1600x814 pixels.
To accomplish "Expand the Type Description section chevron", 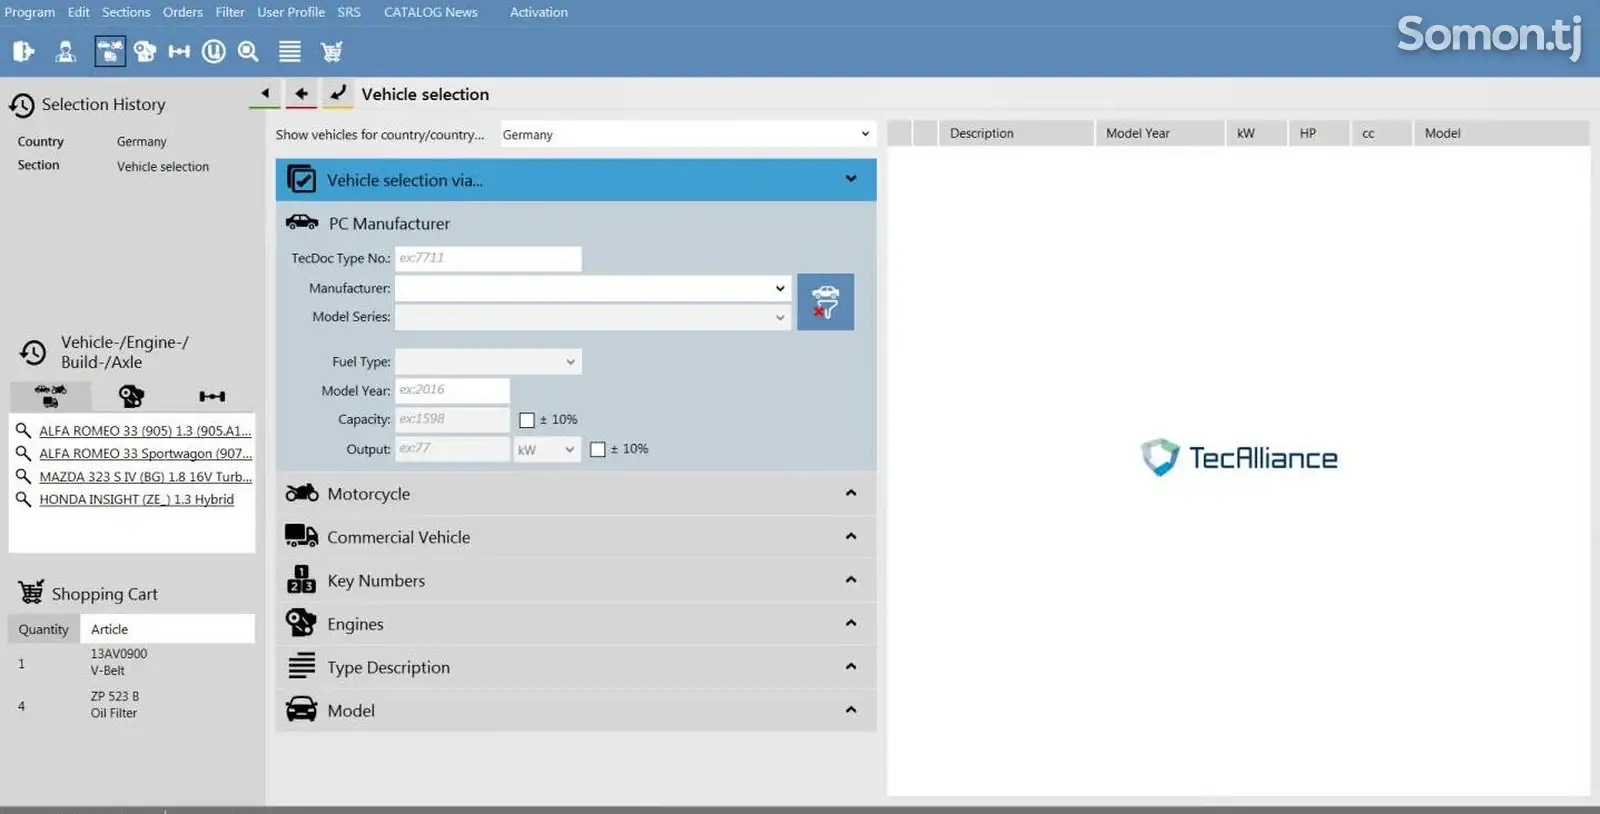I will coord(851,666).
